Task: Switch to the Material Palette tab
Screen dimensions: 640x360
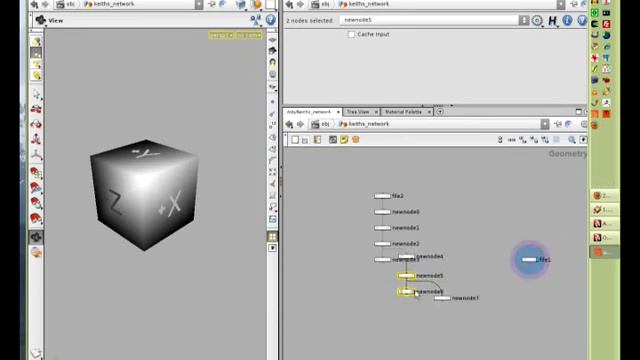Action: coord(403,111)
